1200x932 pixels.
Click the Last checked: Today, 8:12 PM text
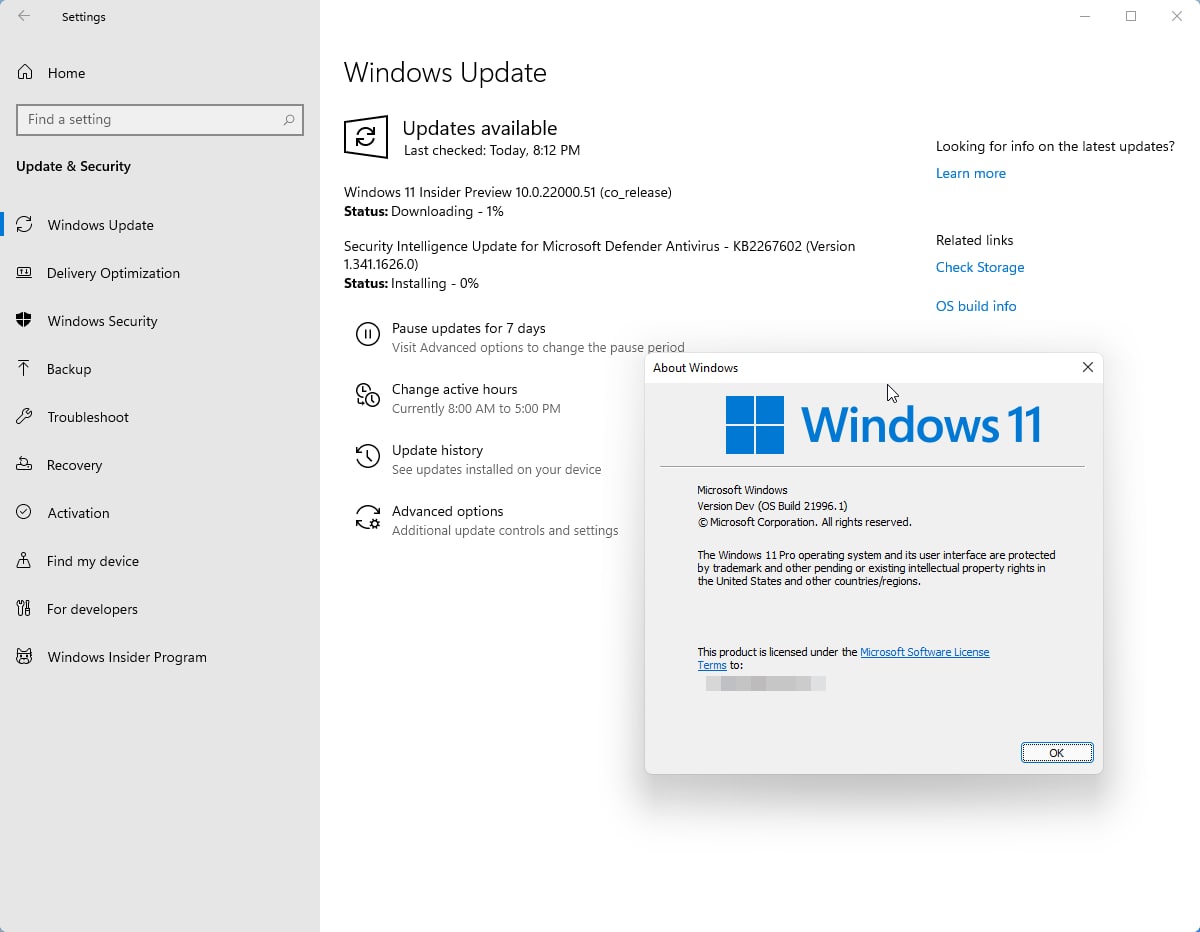492,150
